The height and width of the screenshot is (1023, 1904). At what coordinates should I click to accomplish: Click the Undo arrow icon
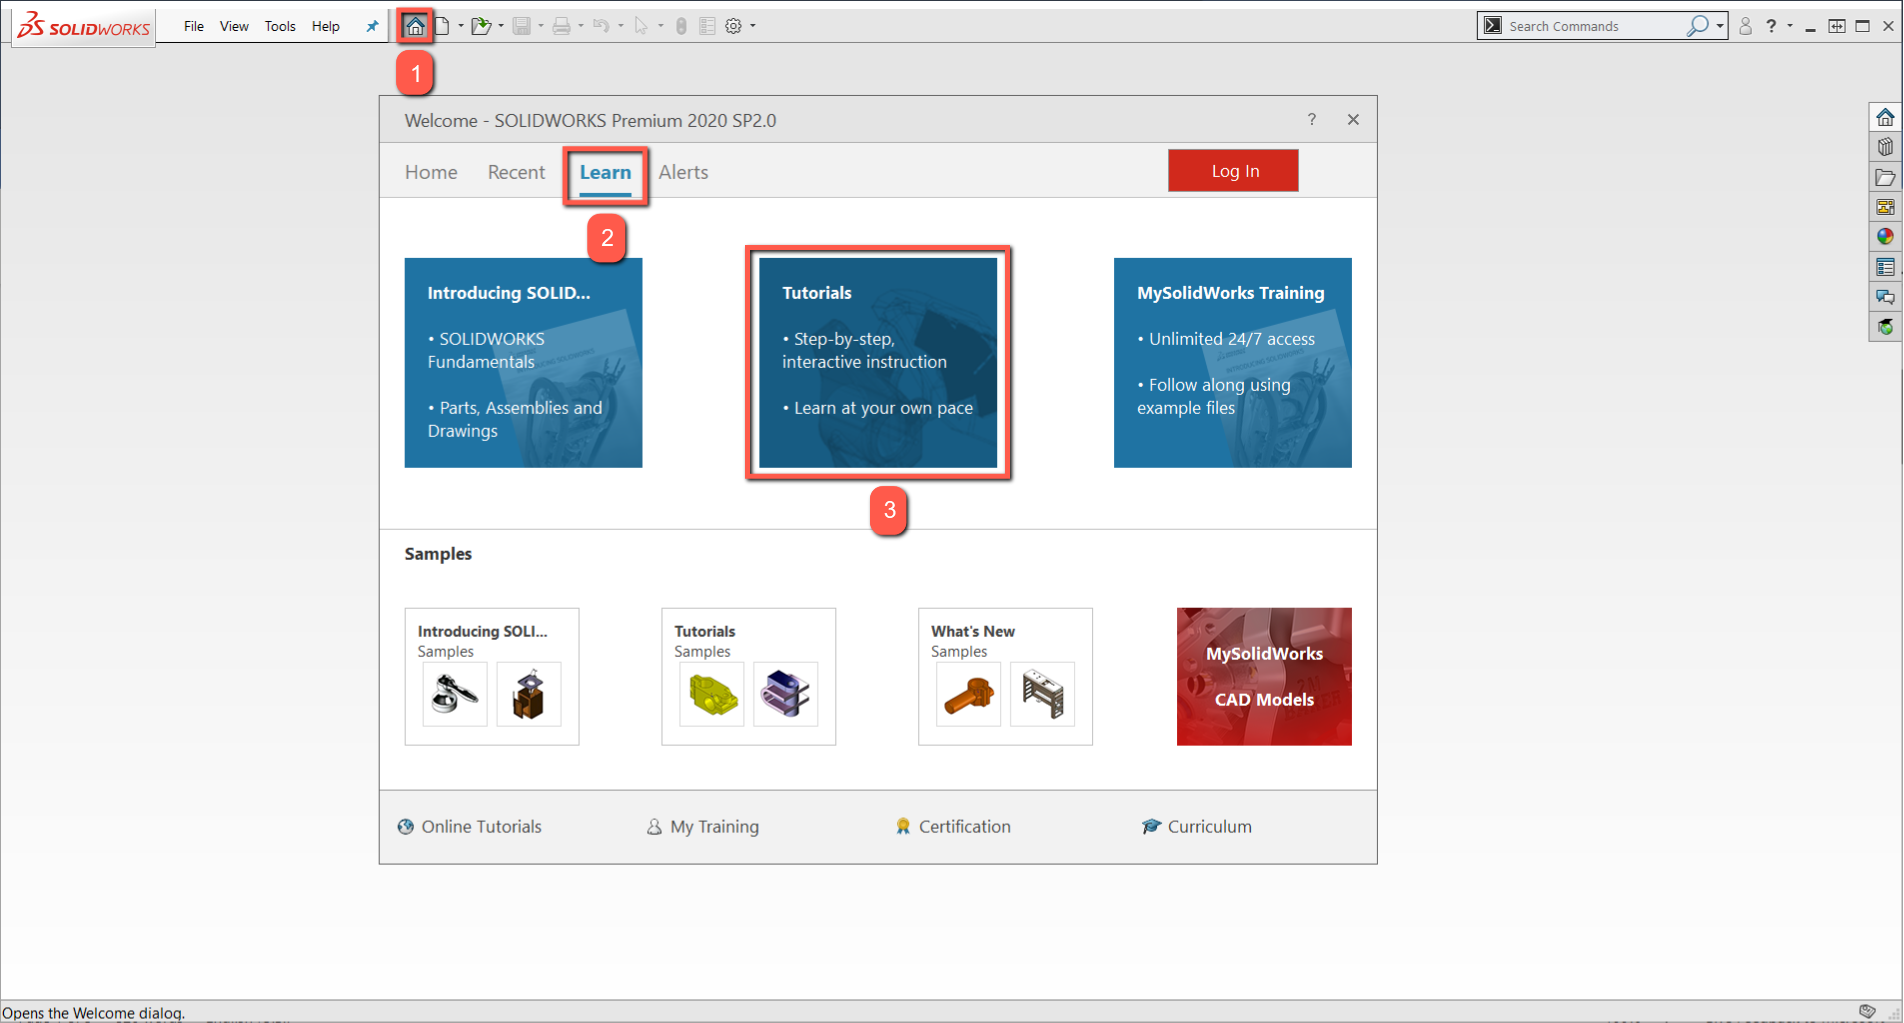pyautogui.click(x=601, y=26)
